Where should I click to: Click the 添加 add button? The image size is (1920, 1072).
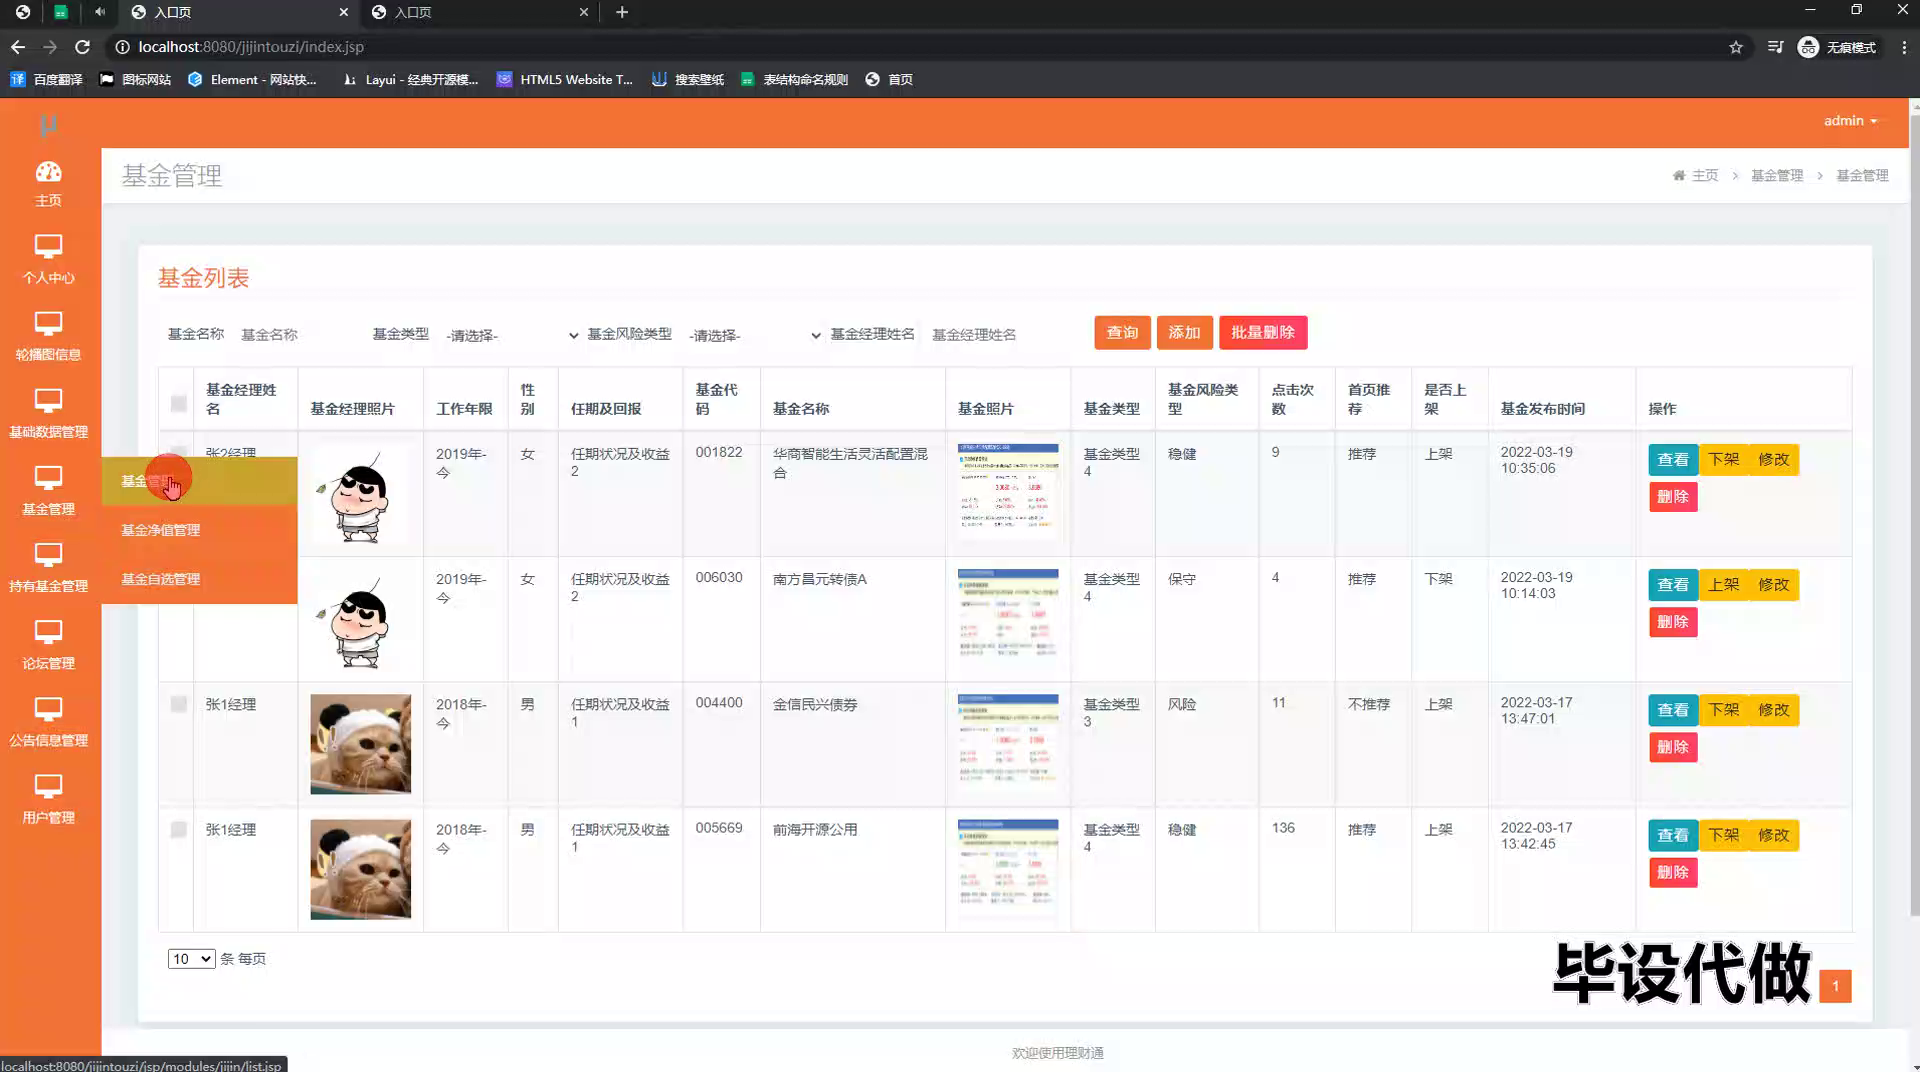(x=1184, y=333)
